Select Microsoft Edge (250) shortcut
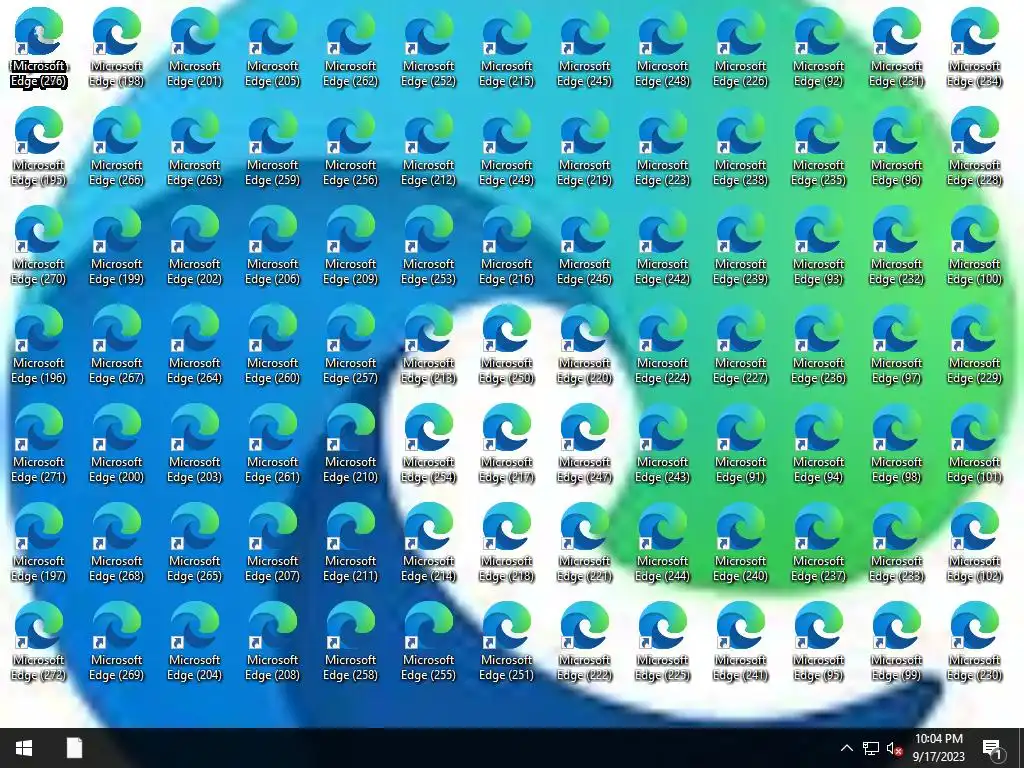Image resolution: width=1024 pixels, height=768 pixels. pyautogui.click(x=506, y=344)
